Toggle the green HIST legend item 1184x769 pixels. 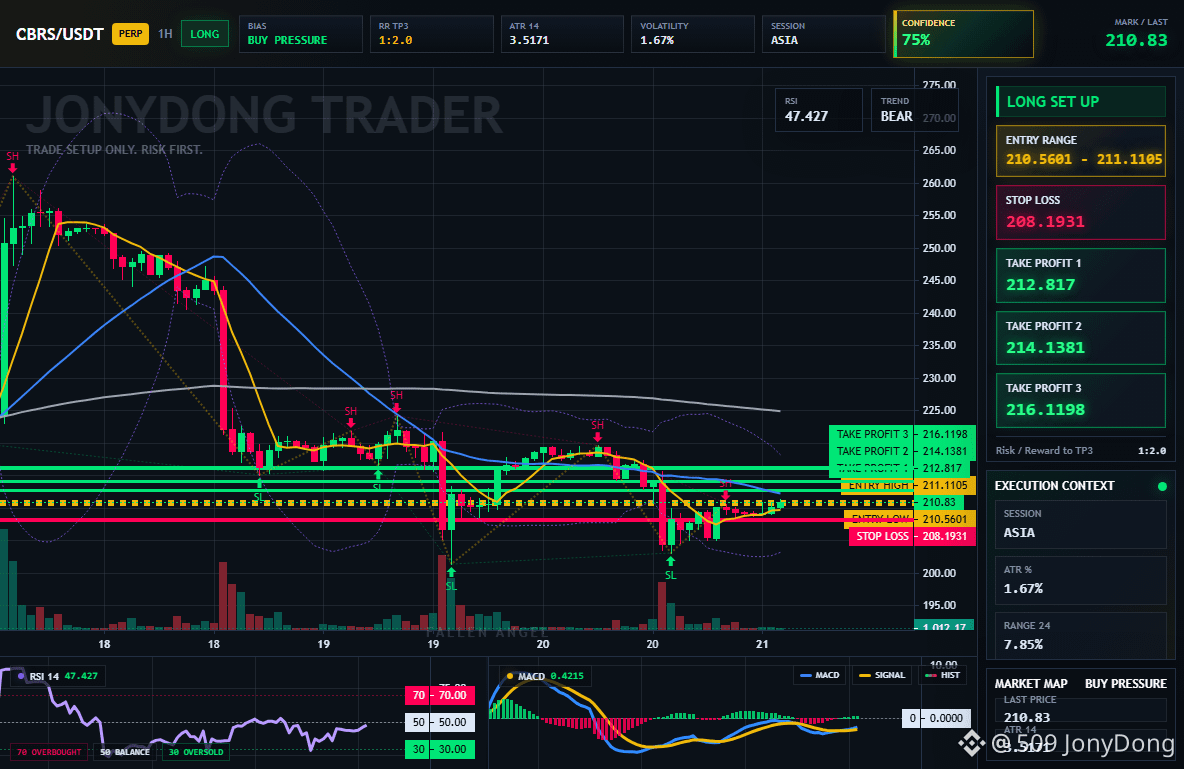point(942,675)
